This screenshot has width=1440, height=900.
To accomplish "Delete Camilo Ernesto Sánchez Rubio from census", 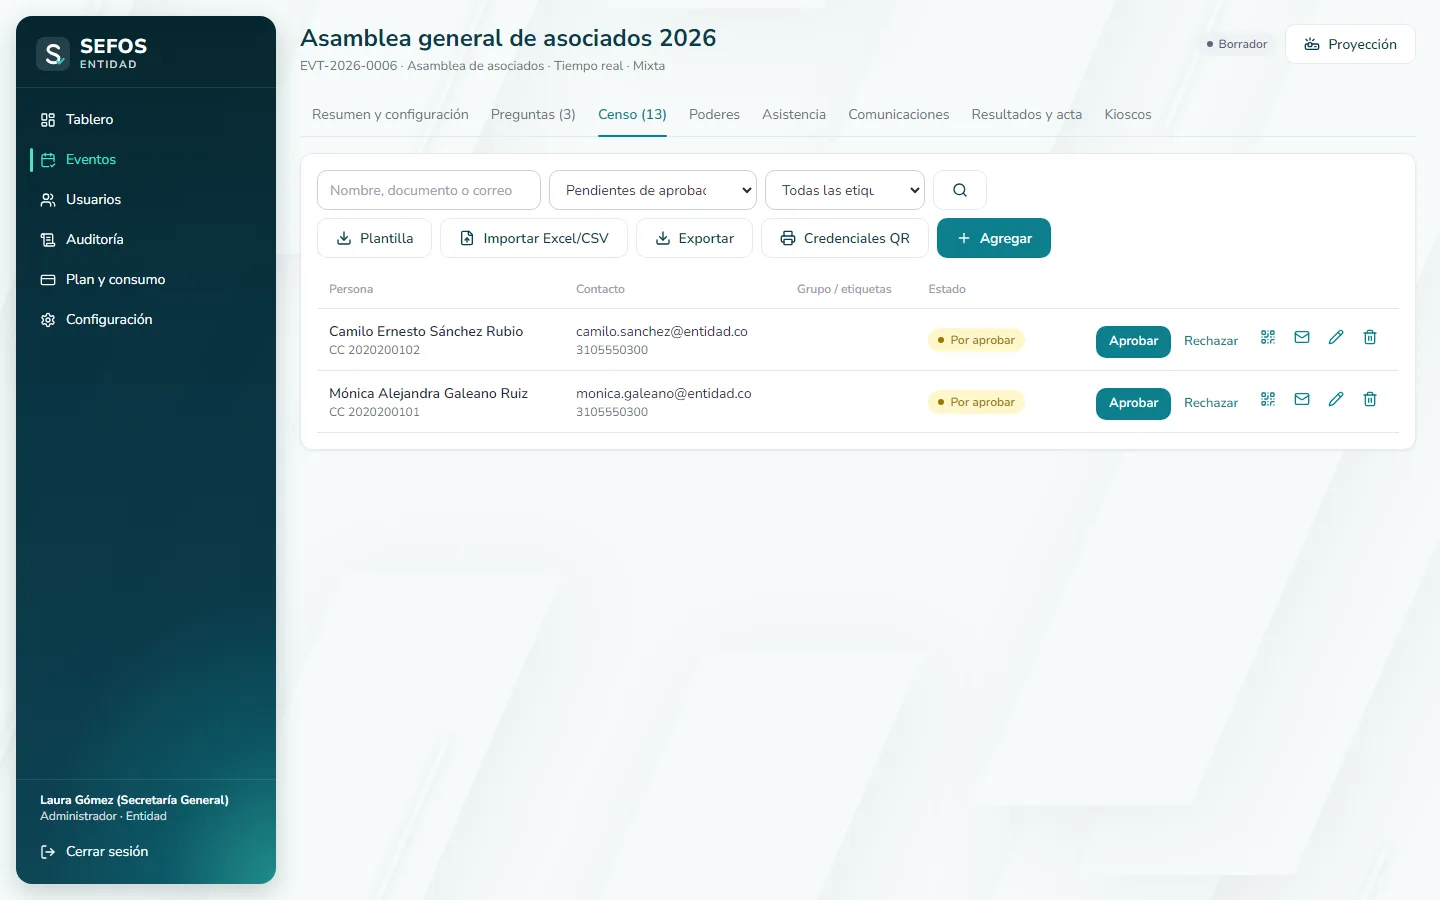I will tap(1370, 338).
